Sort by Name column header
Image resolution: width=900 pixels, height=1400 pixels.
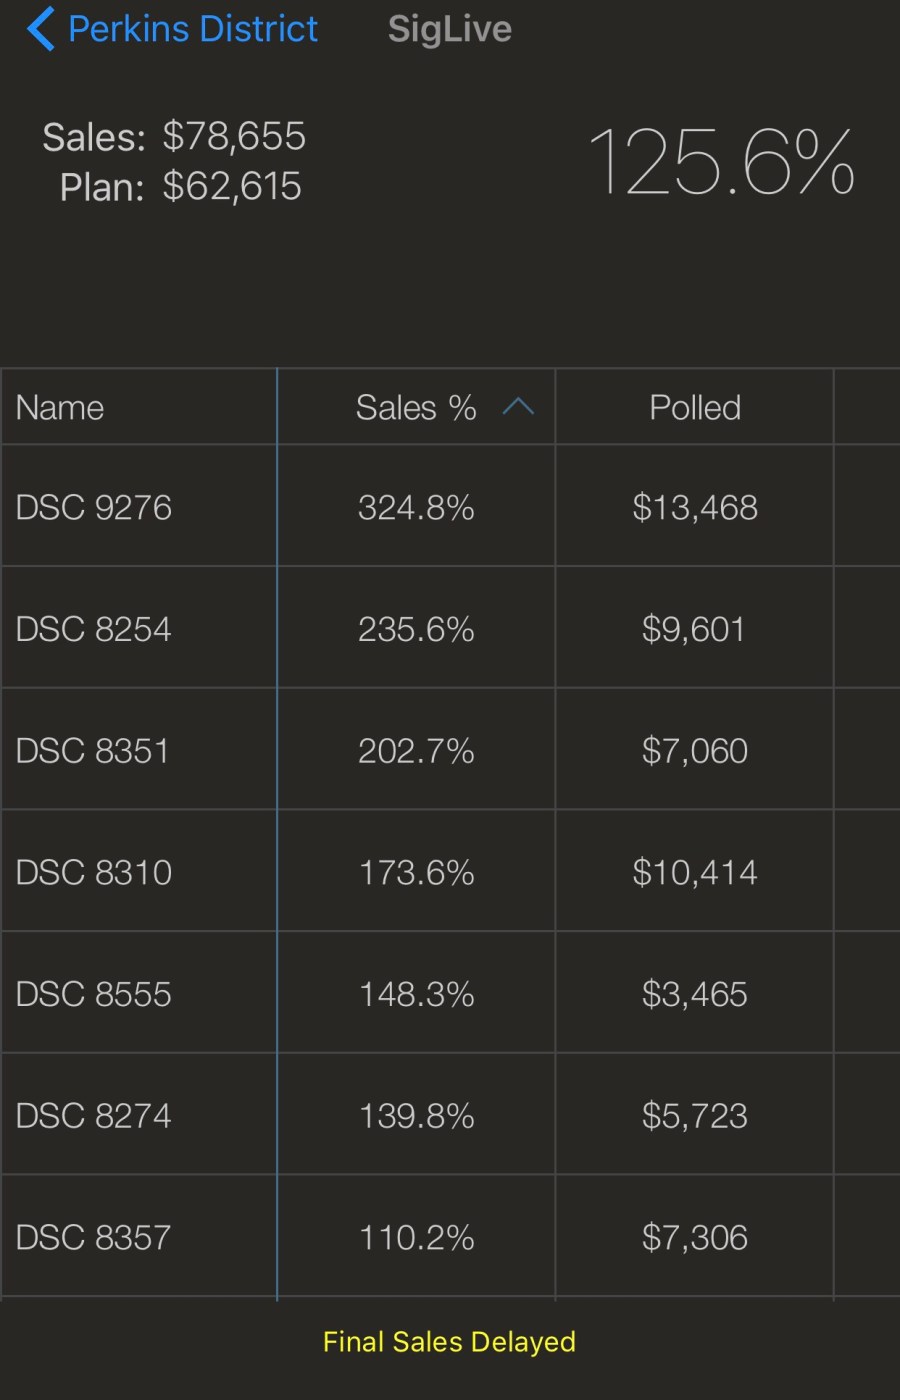(60, 407)
